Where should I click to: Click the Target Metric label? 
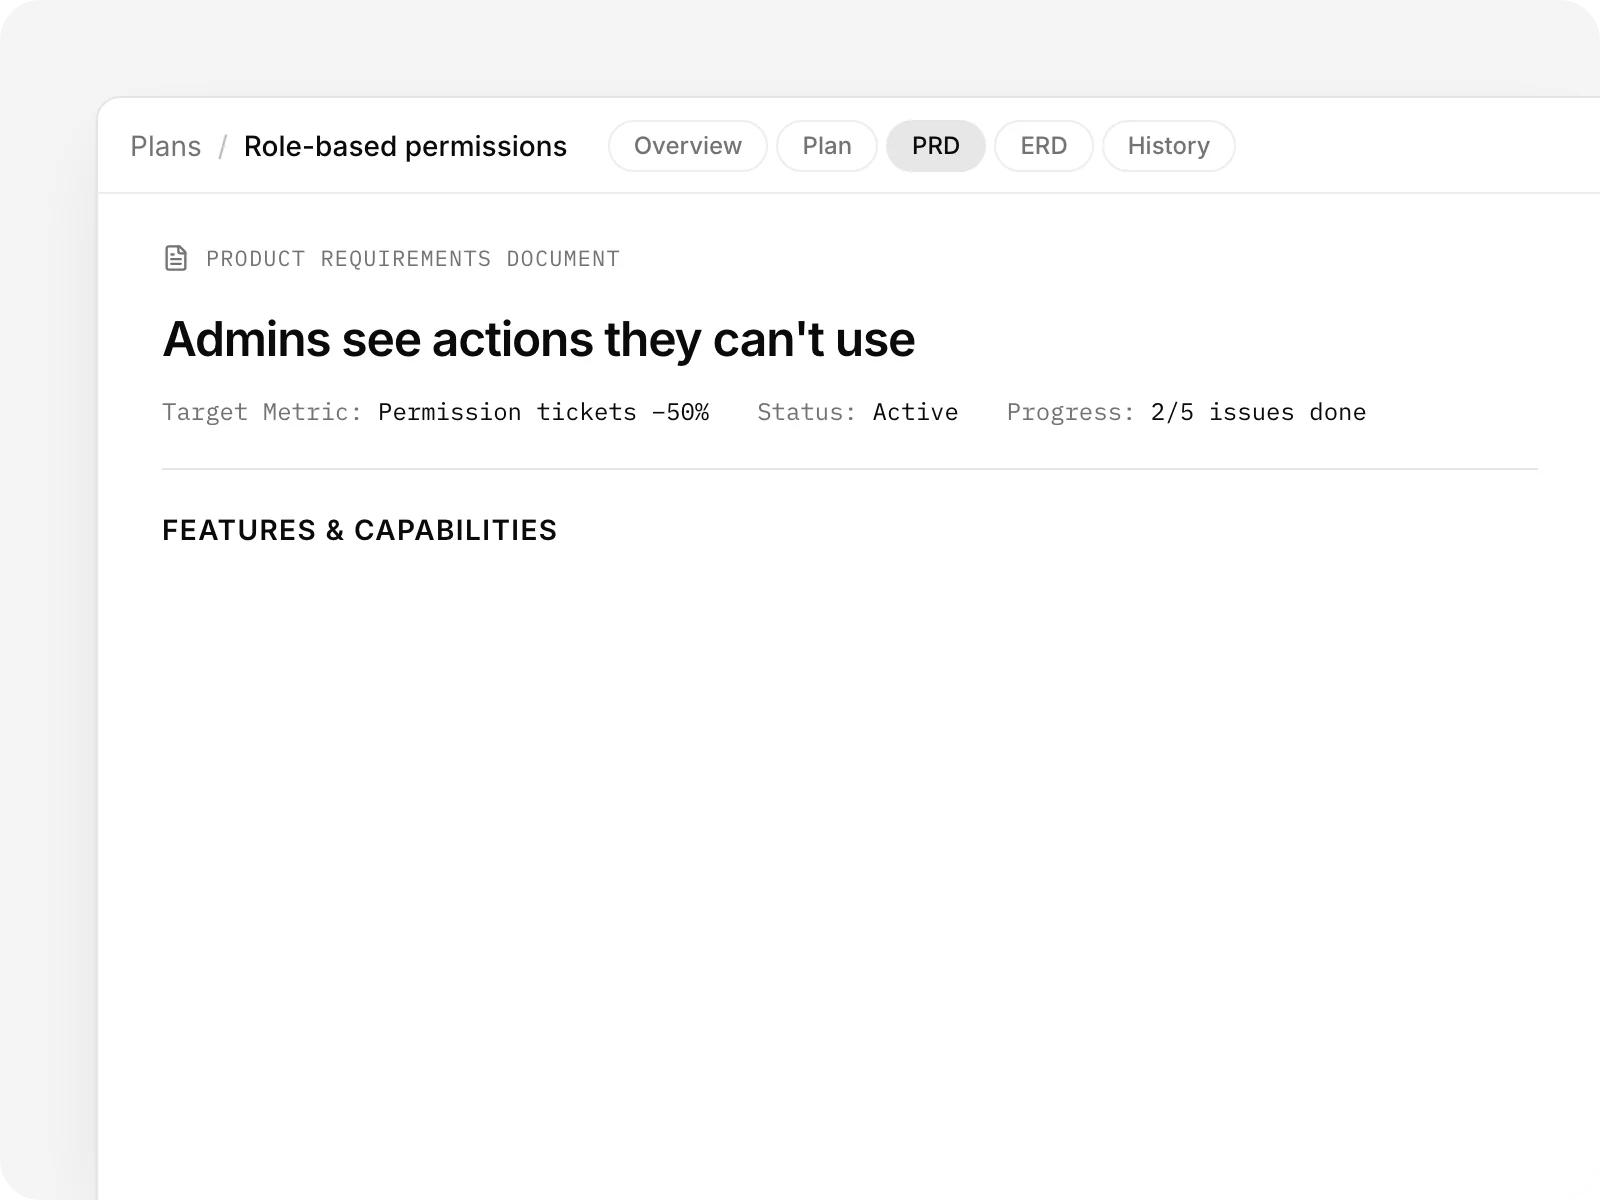pyautogui.click(x=262, y=412)
